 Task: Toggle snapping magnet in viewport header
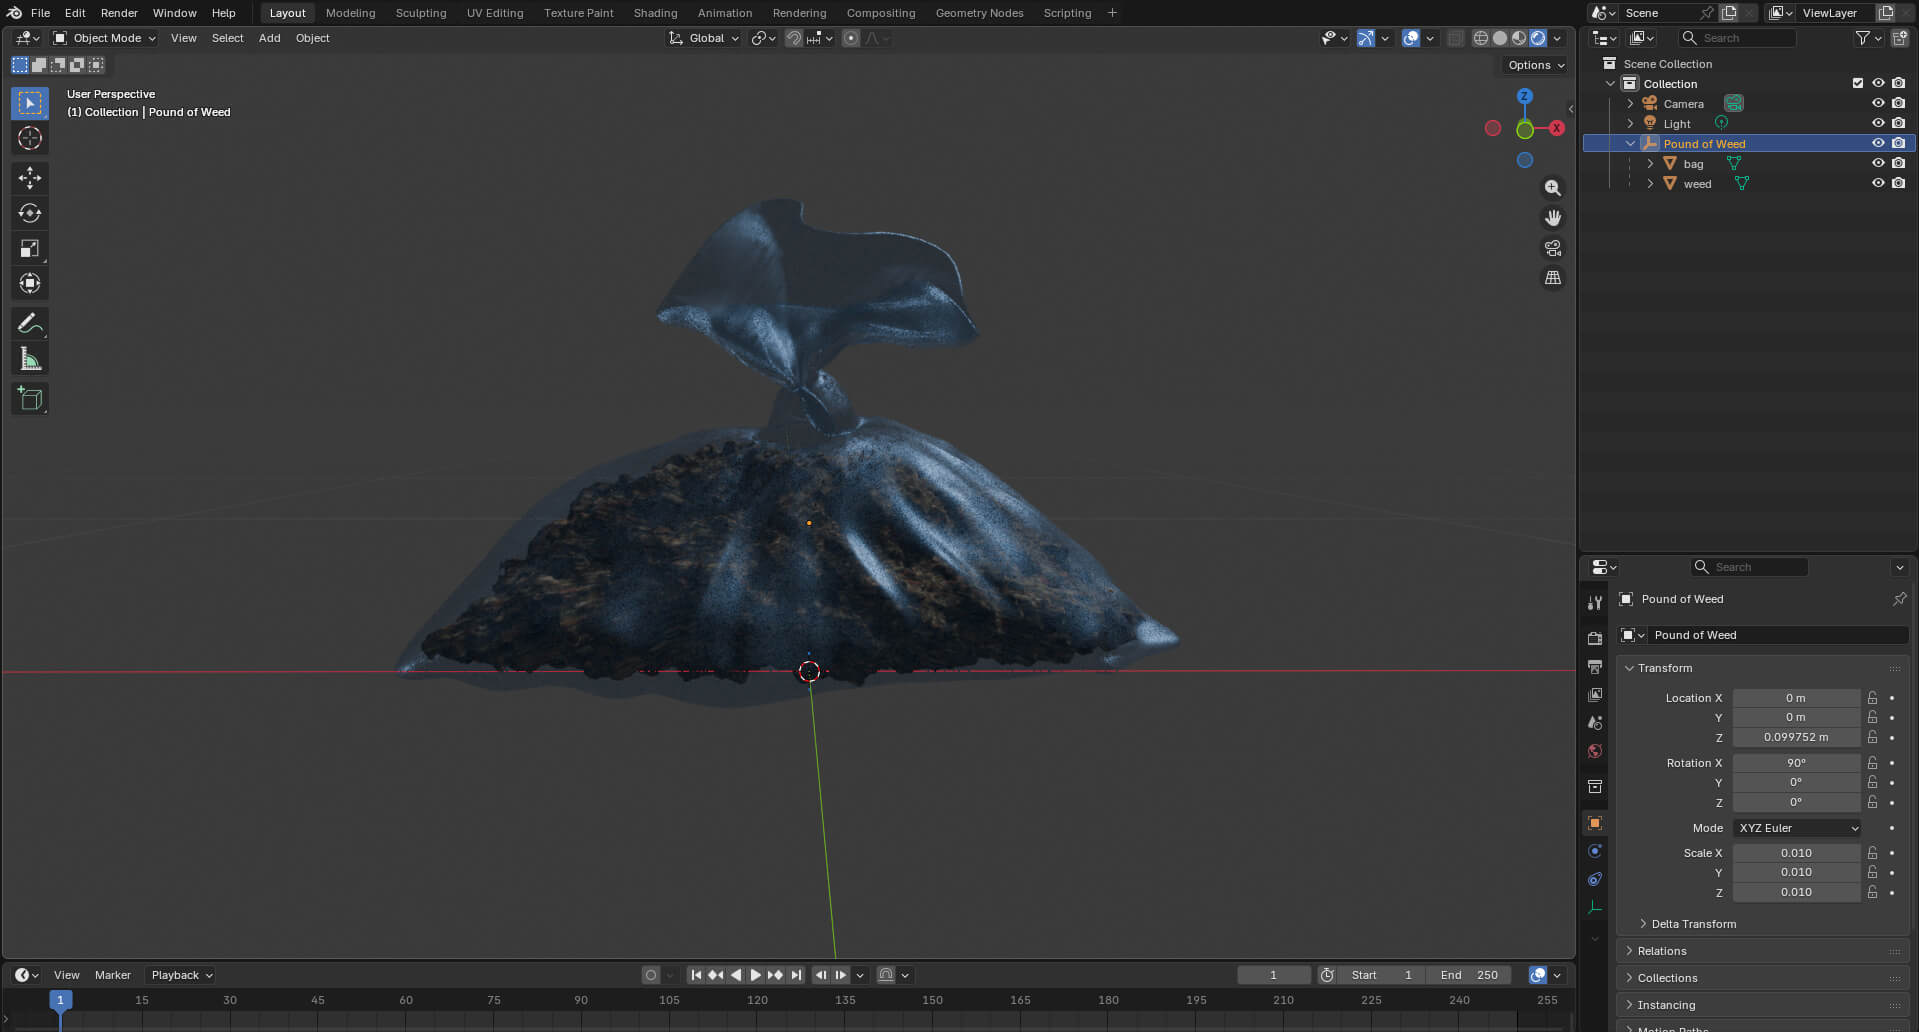pyautogui.click(x=794, y=38)
